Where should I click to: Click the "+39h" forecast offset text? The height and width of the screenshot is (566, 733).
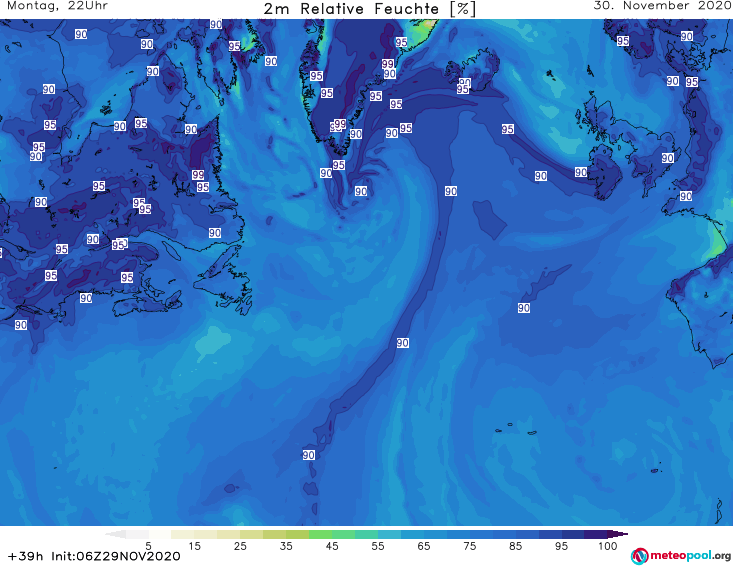pyautogui.click(x=26, y=556)
